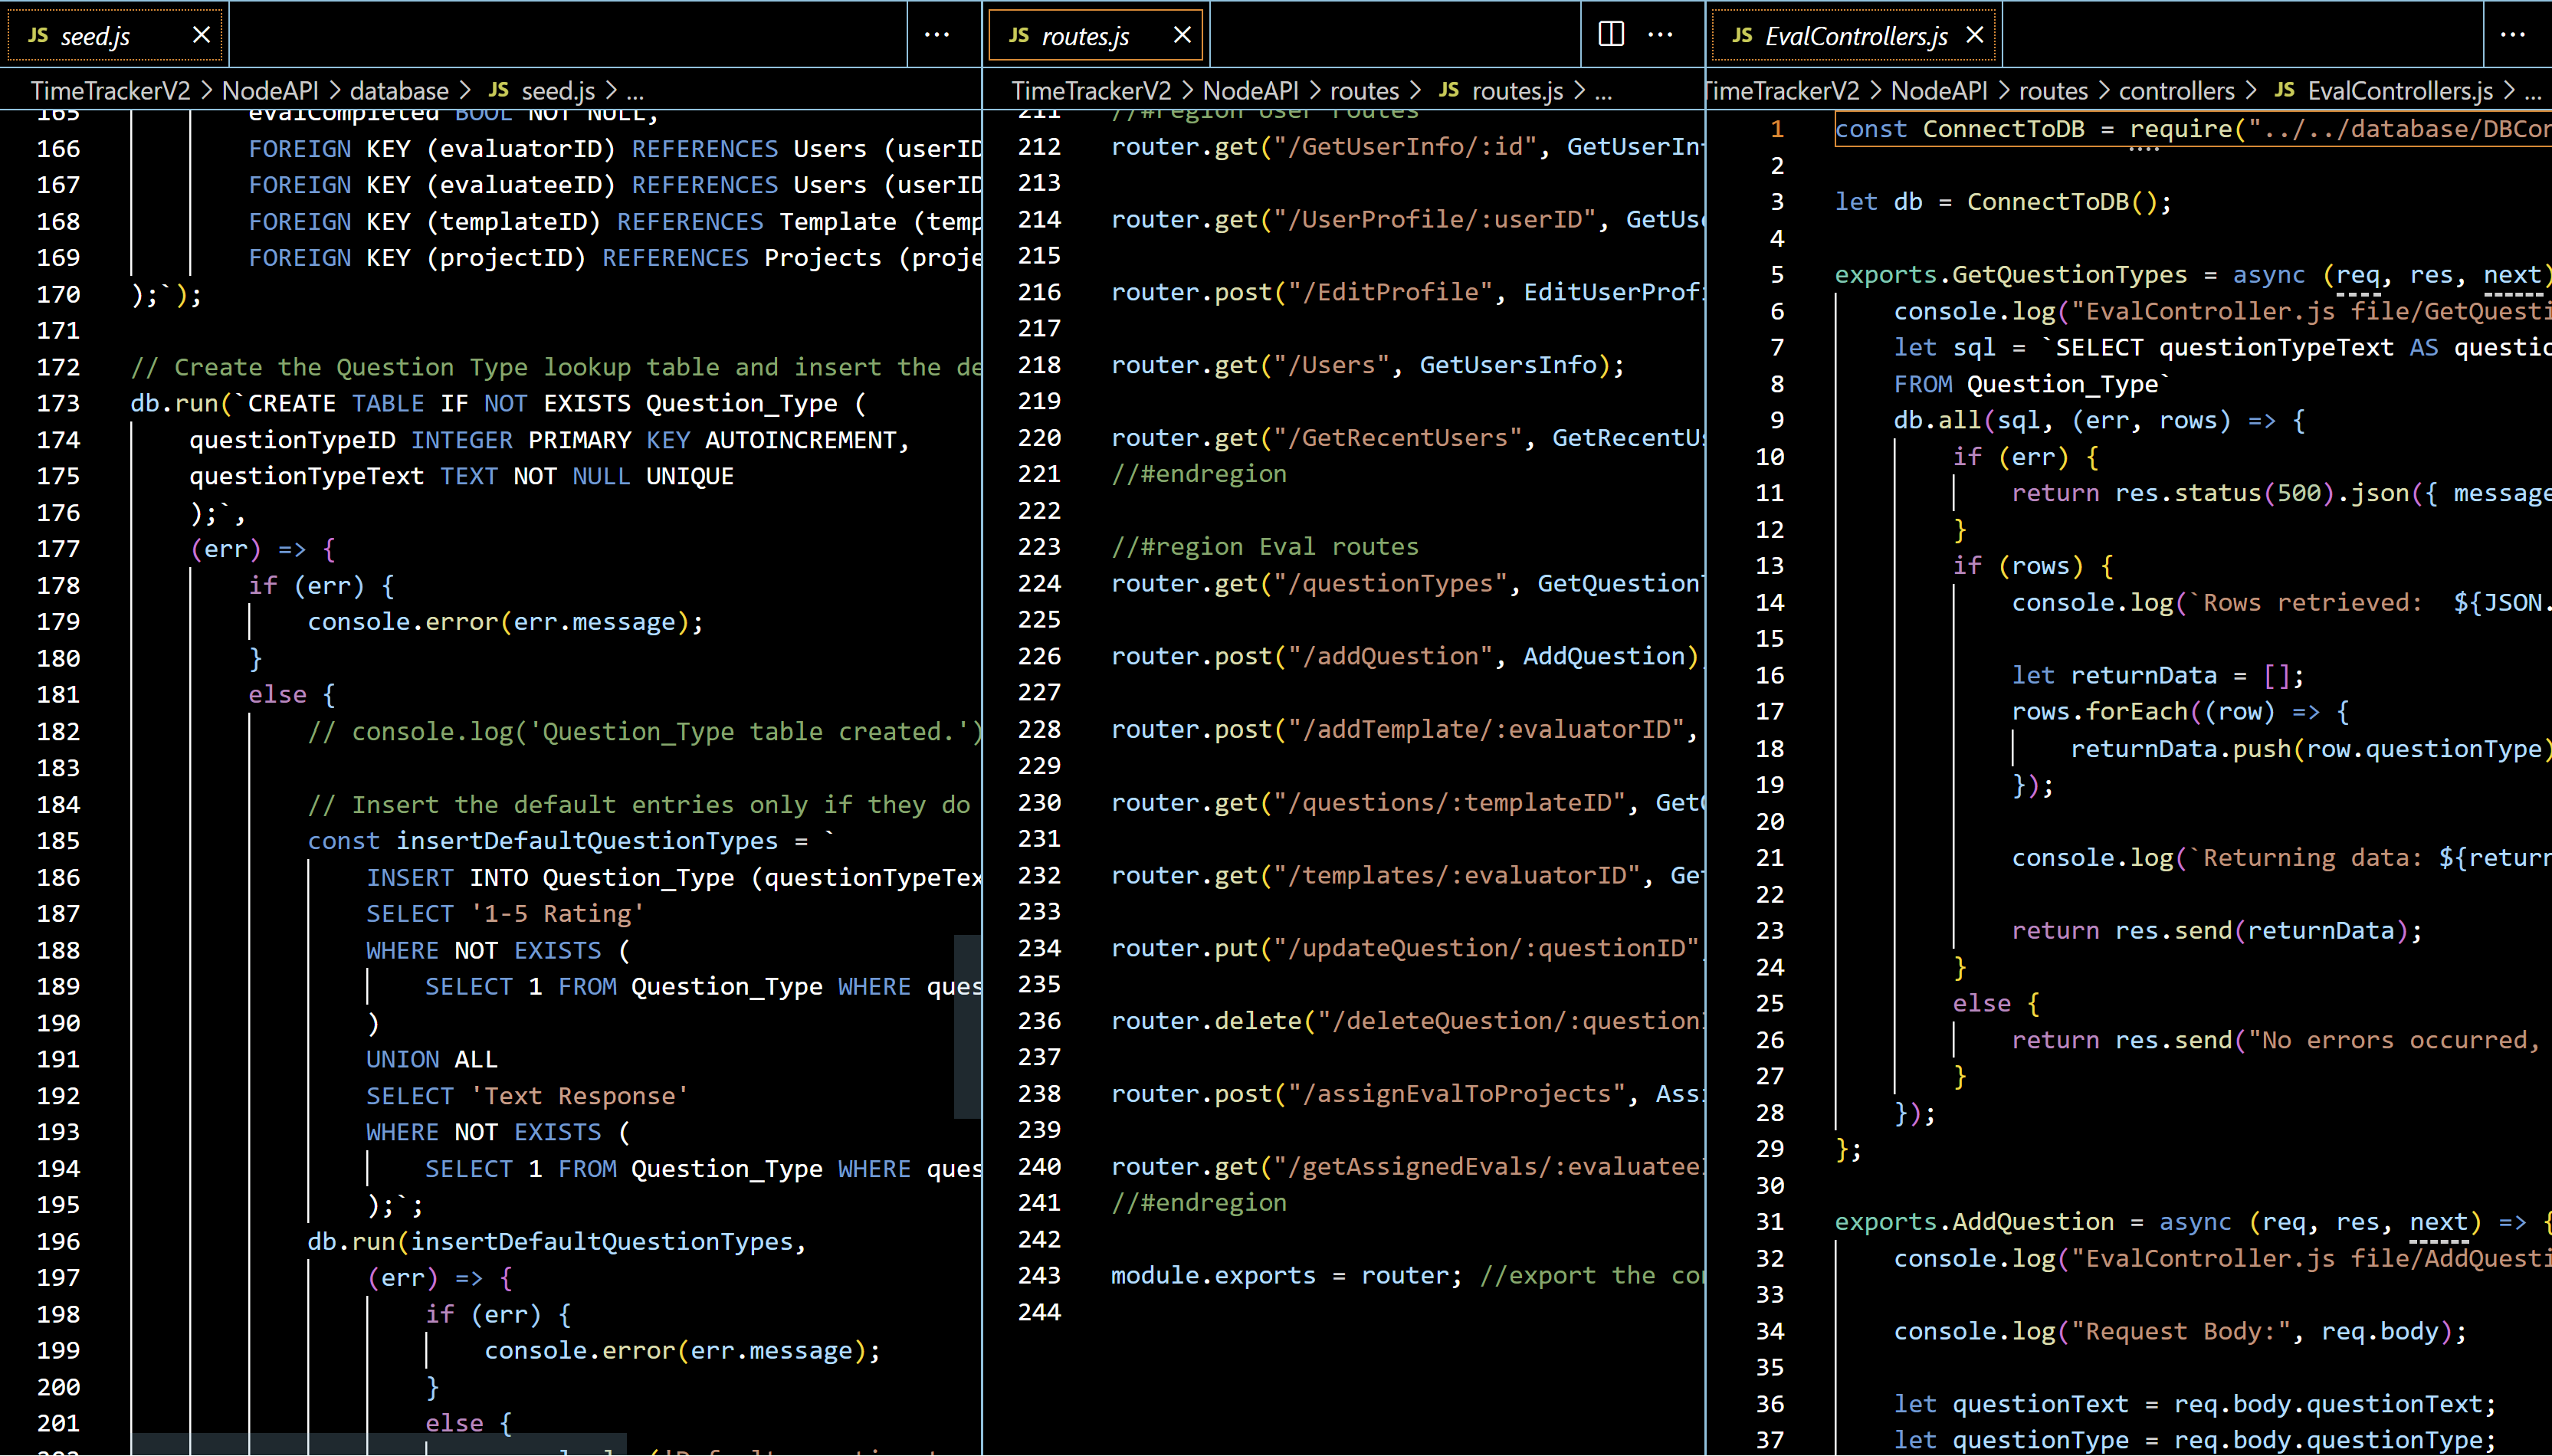The height and width of the screenshot is (1456, 2552).
Task: Click the 'UNION ALL' line in seed.js
Action: tap(431, 1059)
